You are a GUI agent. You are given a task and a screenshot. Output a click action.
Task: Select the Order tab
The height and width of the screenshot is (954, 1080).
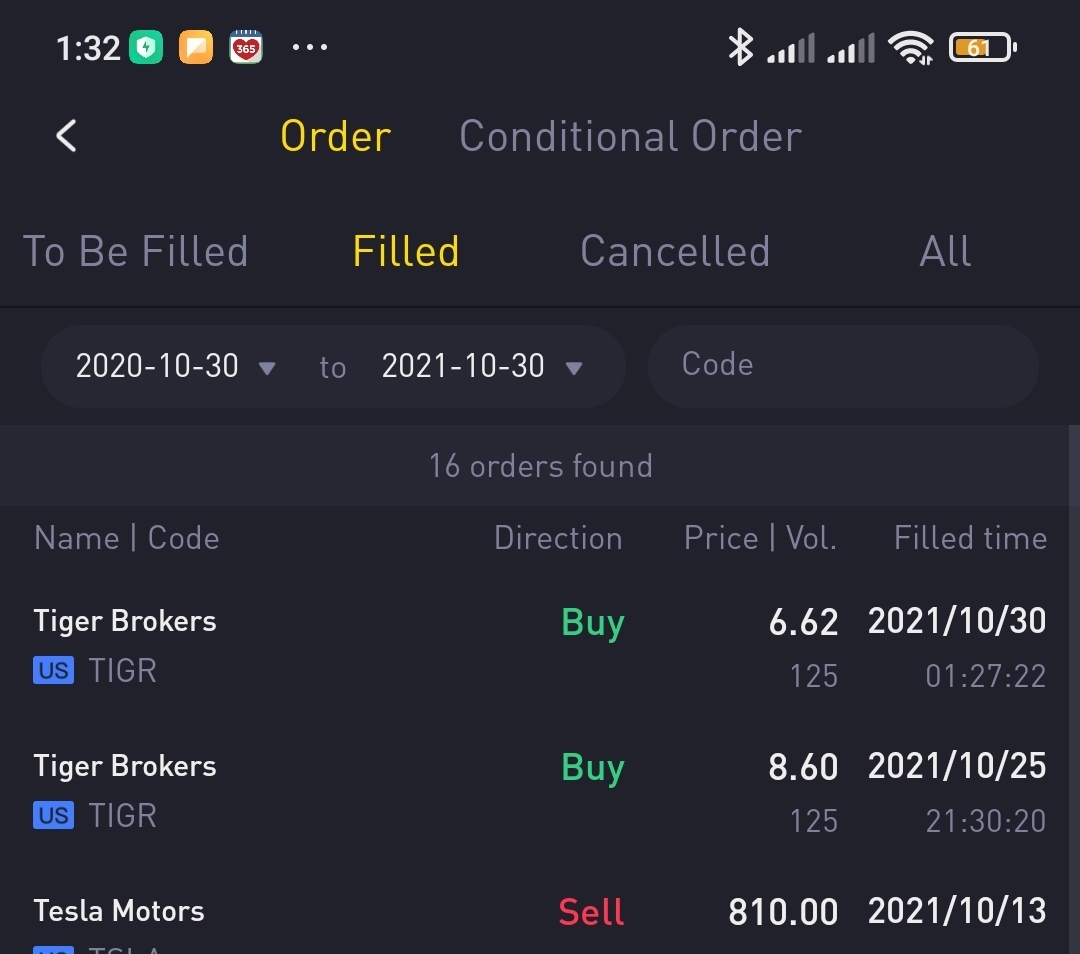click(335, 136)
